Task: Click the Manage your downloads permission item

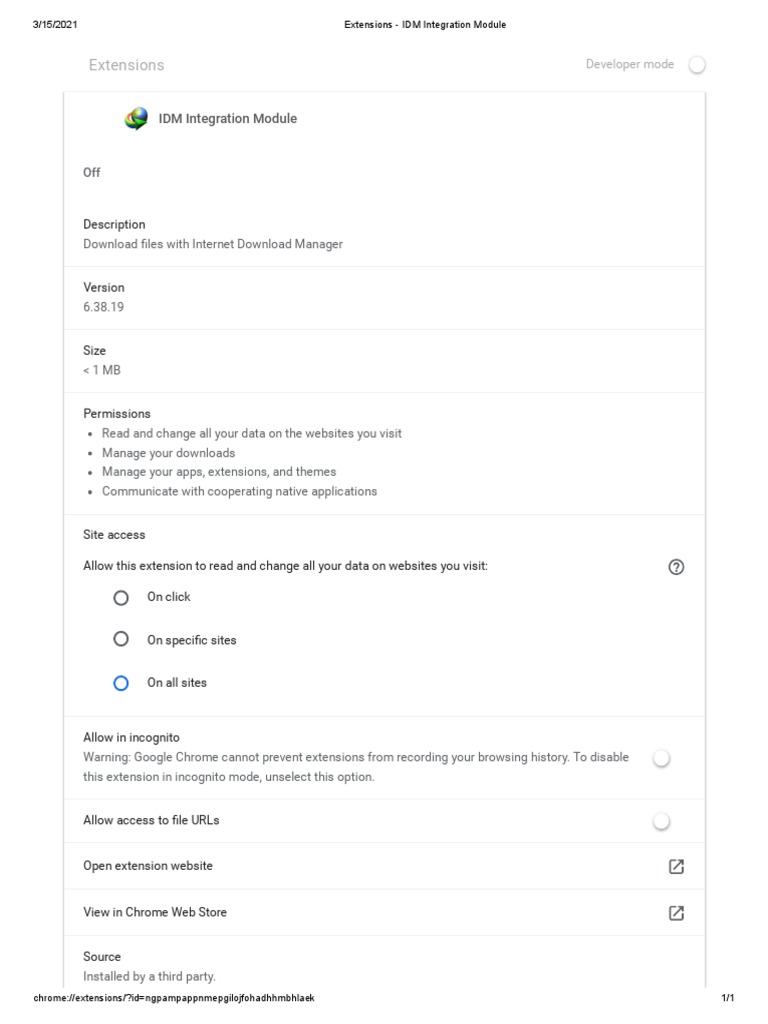Action: (x=169, y=453)
